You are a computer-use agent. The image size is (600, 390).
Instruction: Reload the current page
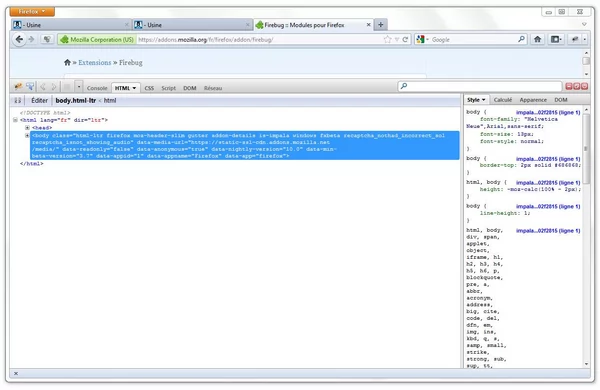click(405, 39)
